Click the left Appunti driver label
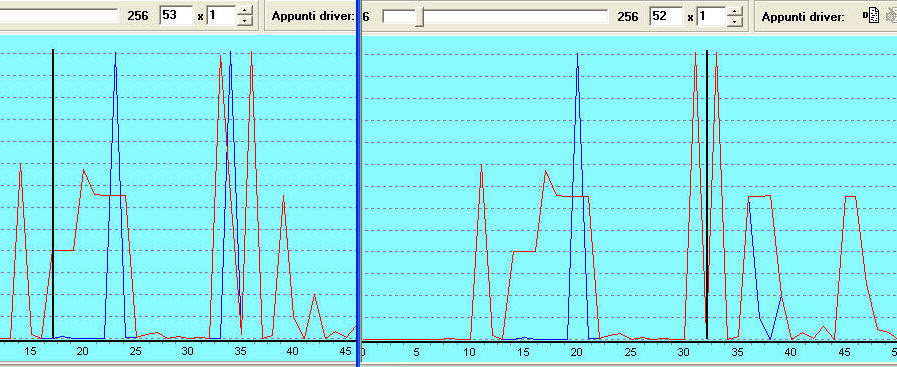Viewport: 897px width, 367px height. pyautogui.click(x=313, y=17)
